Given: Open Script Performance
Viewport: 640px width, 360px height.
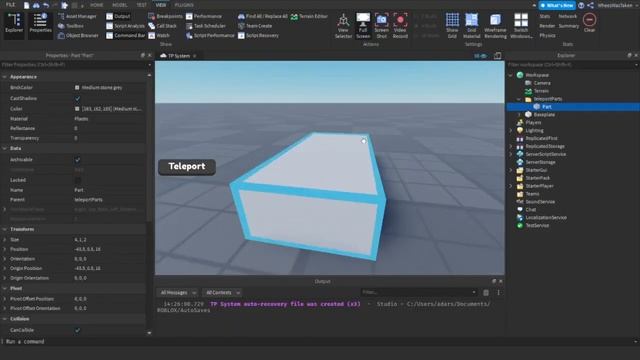Looking at the screenshot, I should point(210,36).
